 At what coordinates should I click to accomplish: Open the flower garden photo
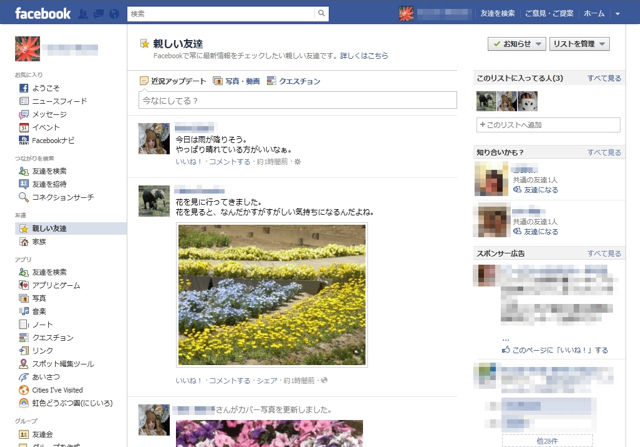coord(272,295)
